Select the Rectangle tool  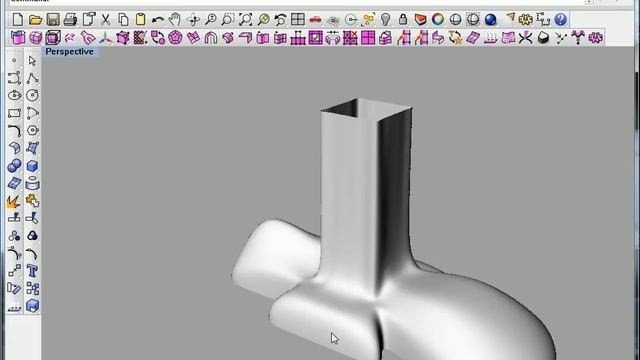(14, 113)
